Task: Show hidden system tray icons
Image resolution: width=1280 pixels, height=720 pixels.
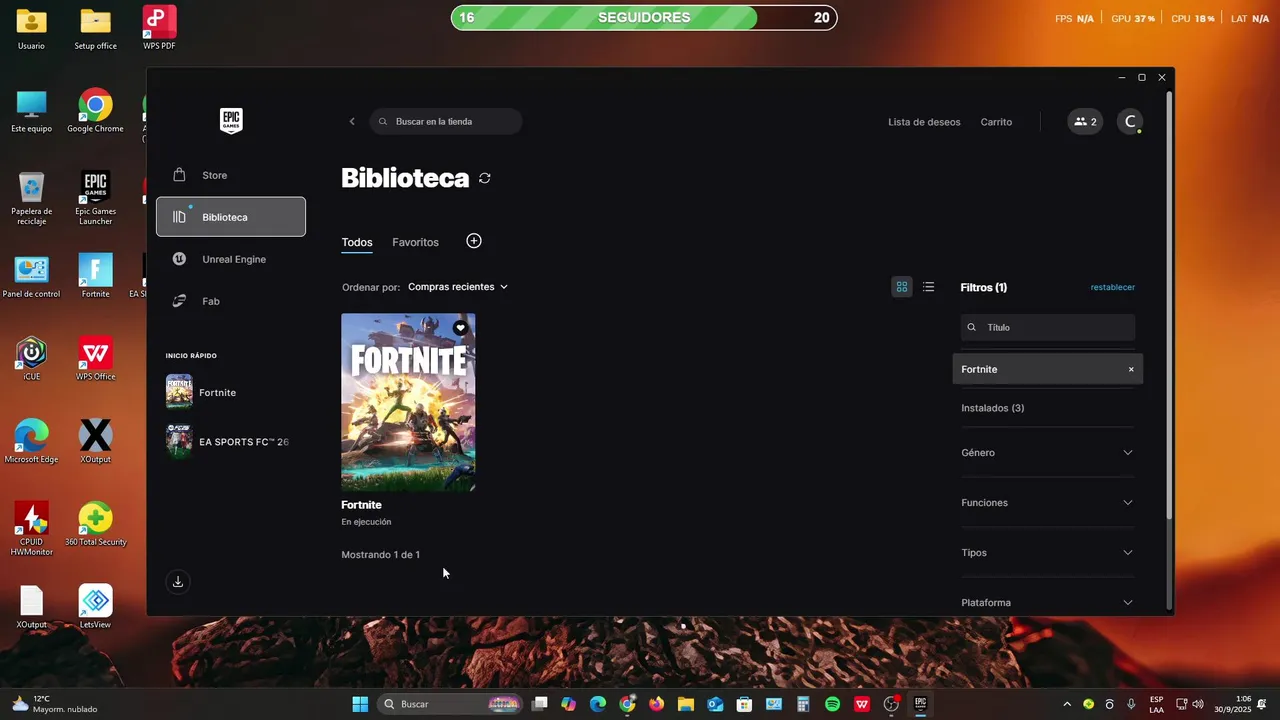Action: point(1067,704)
